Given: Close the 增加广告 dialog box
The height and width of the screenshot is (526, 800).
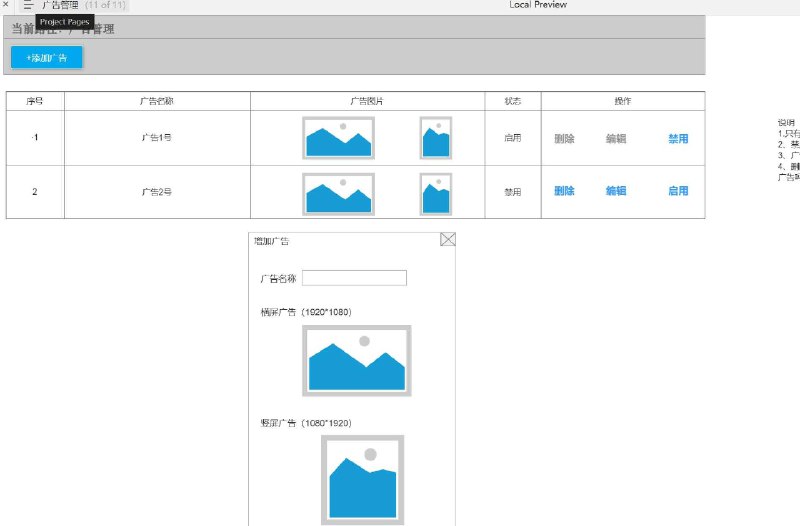Looking at the screenshot, I should [x=447, y=239].
